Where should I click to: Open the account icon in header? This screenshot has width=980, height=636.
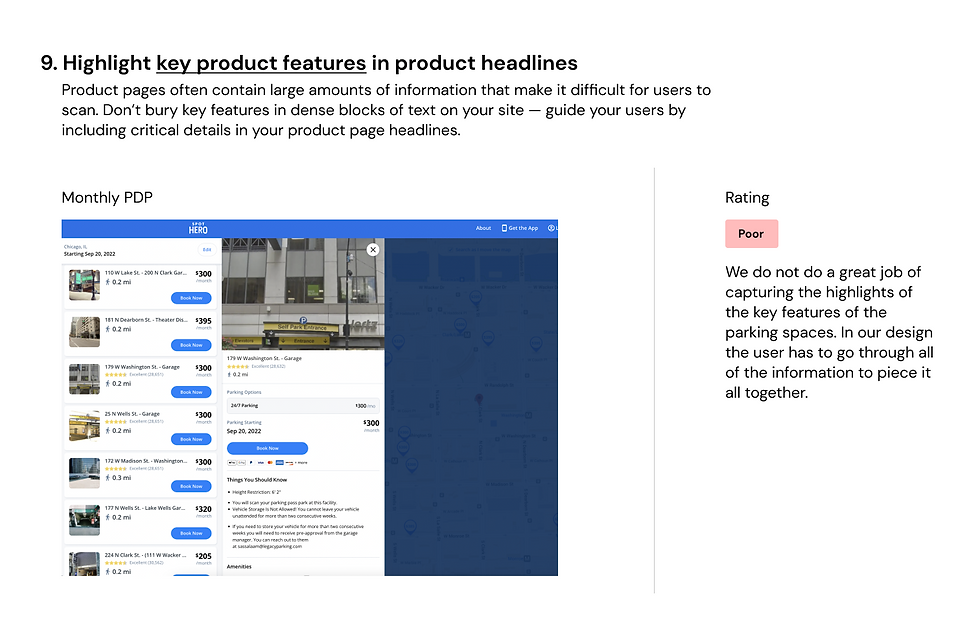tap(551, 228)
